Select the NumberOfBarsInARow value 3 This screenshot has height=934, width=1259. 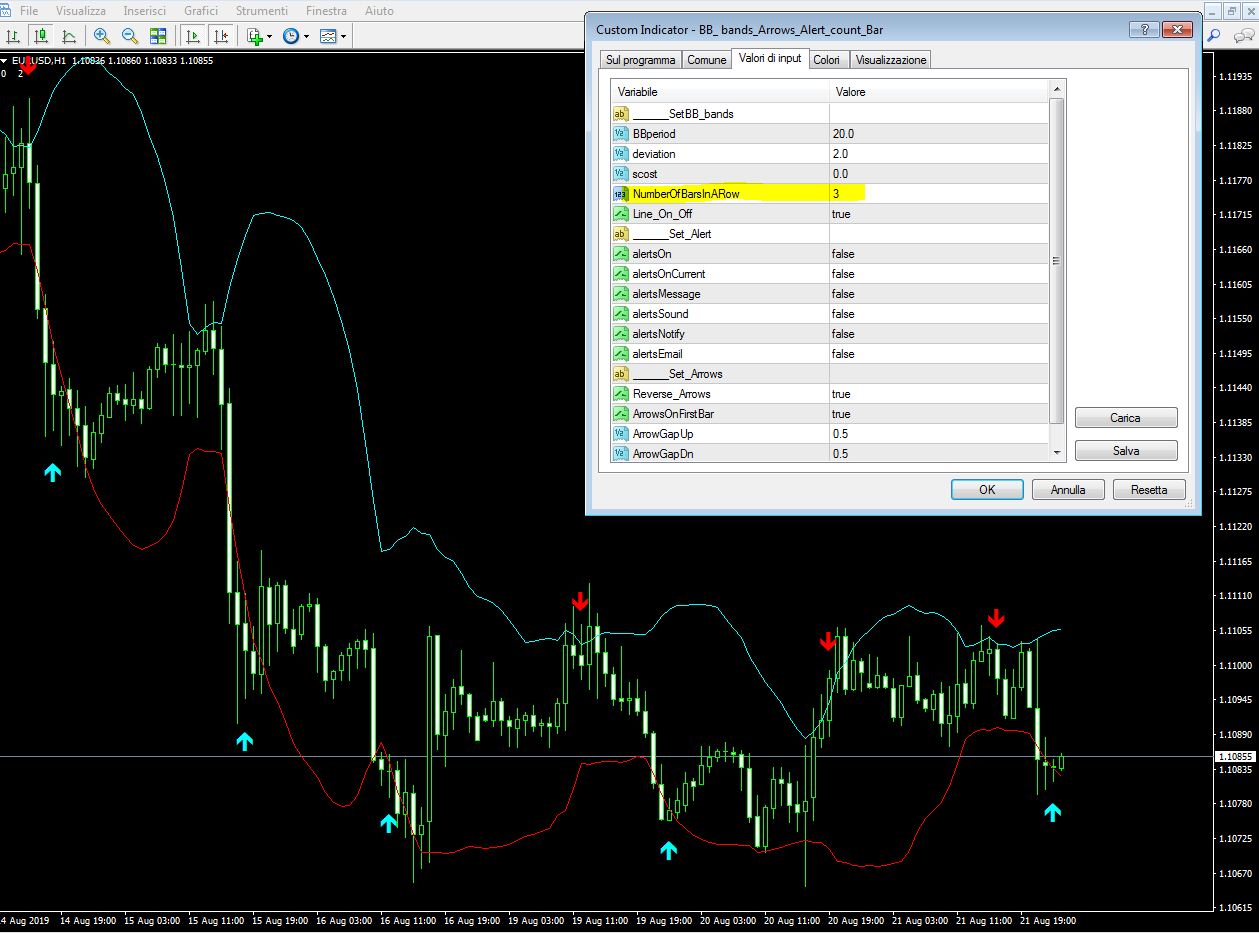836,194
